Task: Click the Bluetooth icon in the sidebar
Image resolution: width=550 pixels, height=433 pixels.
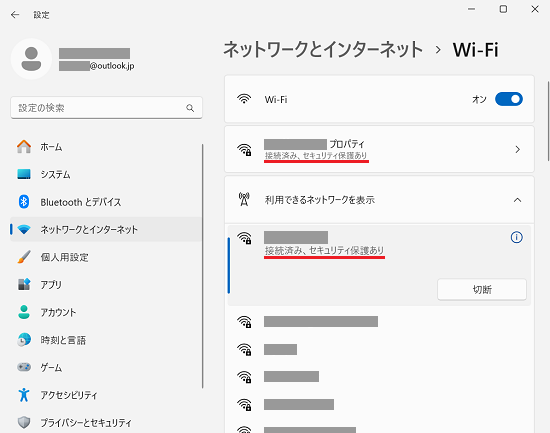Action: click(24, 202)
